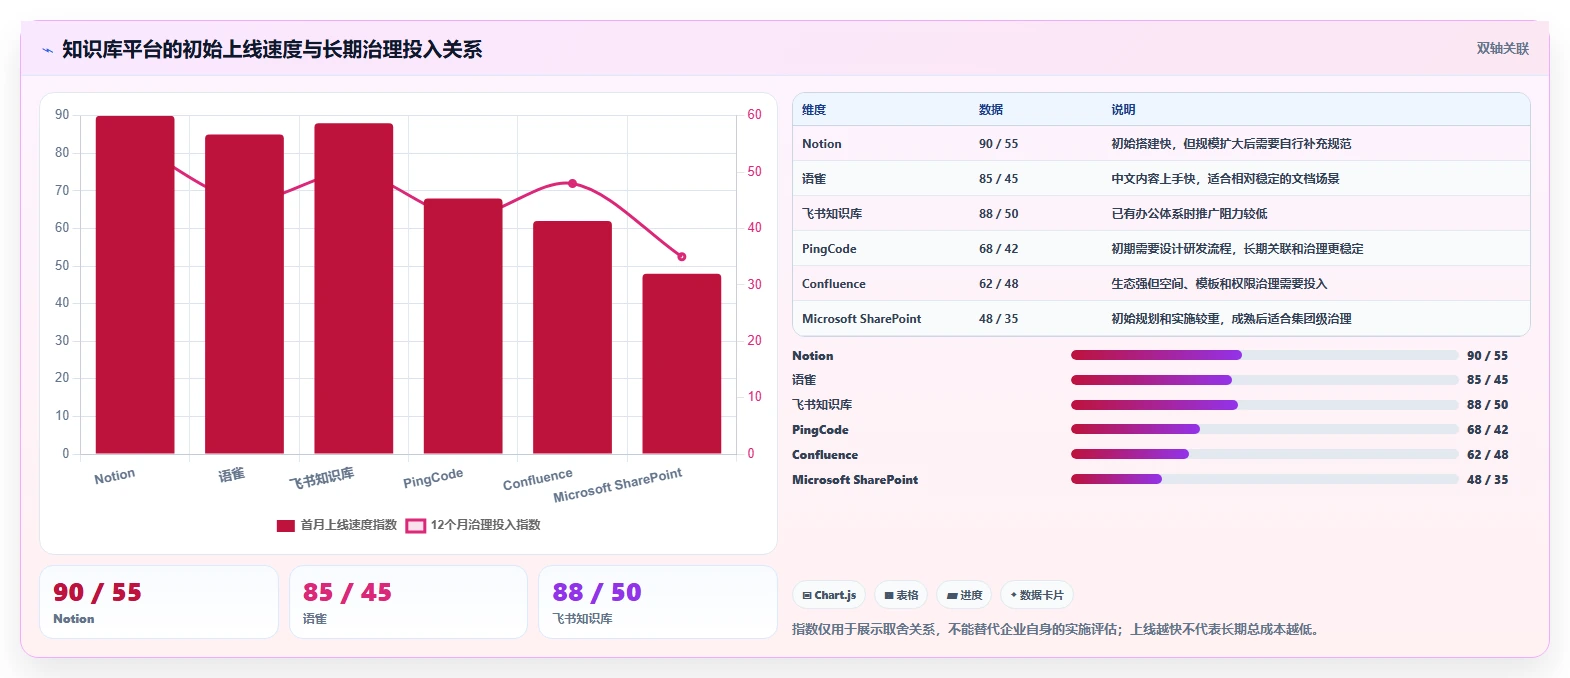Image resolution: width=1570 pixels, height=678 pixels.
Task: Click the Notion progress bar
Action: tap(1264, 355)
